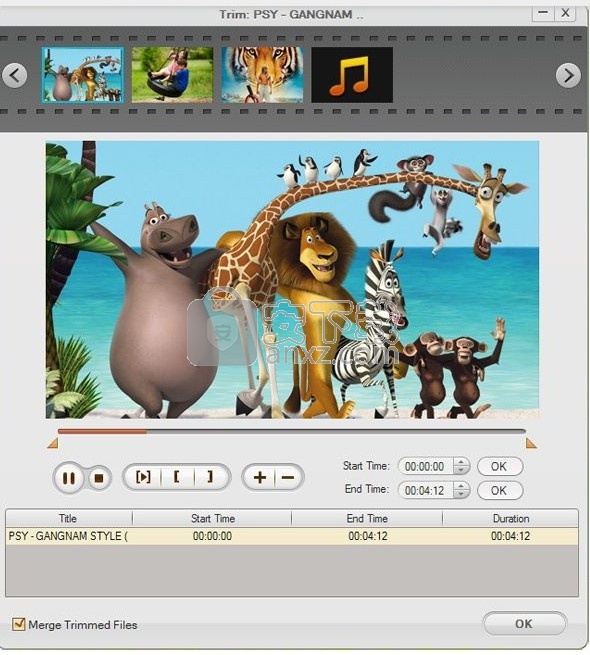Uncheck Merge Trimmed Files
The height and width of the screenshot is (655, 590).
(18, 625)
